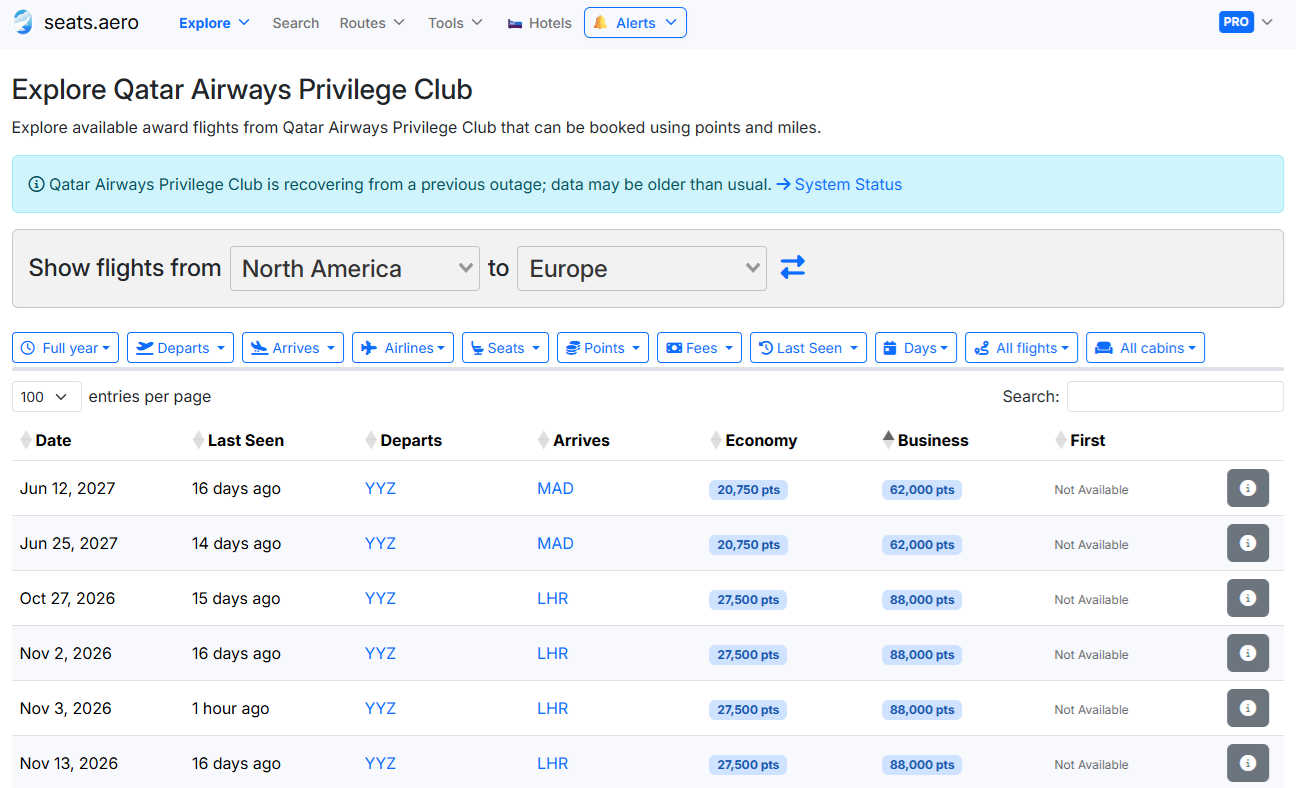Click 27,500 pts economy for Oct 27, 2026
The image size is (1296, 788).
tap(748, 600)
